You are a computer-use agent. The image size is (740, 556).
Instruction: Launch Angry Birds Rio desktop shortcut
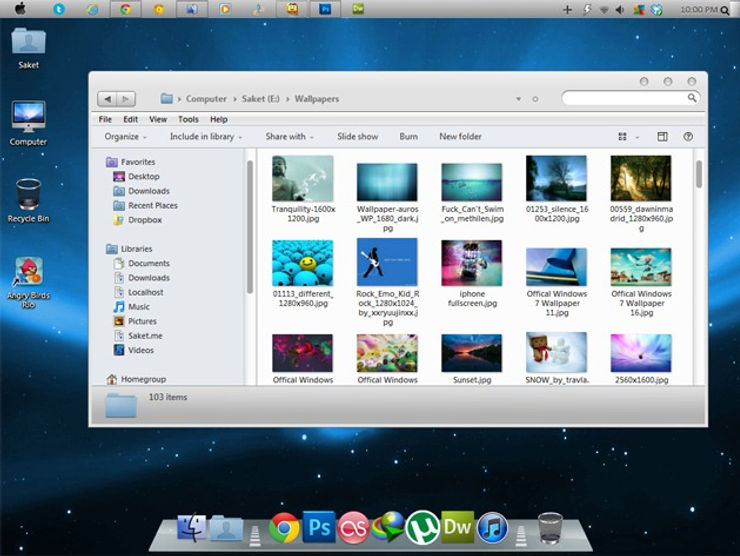(x=28, y=283)
